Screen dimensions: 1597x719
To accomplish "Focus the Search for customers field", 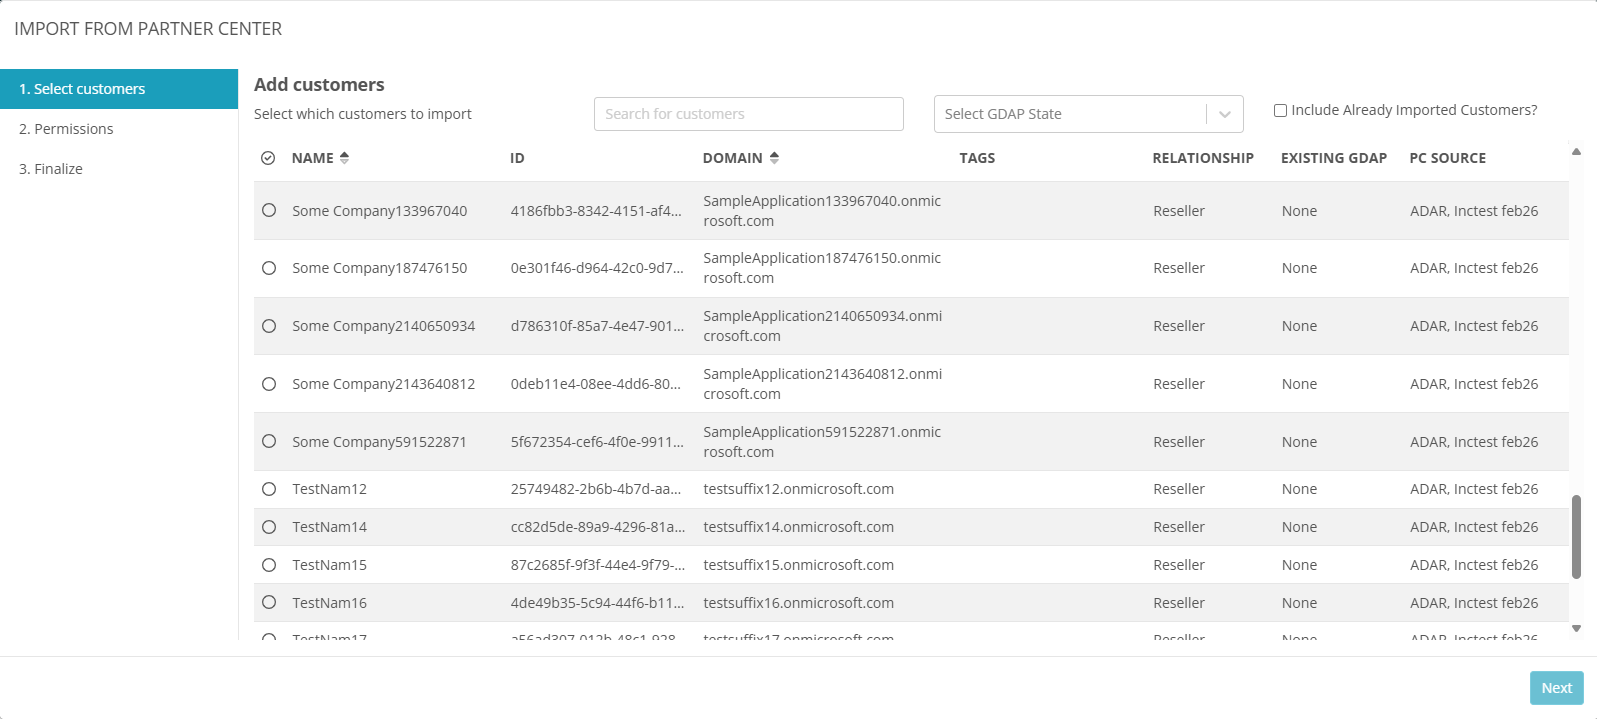I will [748, 114].
